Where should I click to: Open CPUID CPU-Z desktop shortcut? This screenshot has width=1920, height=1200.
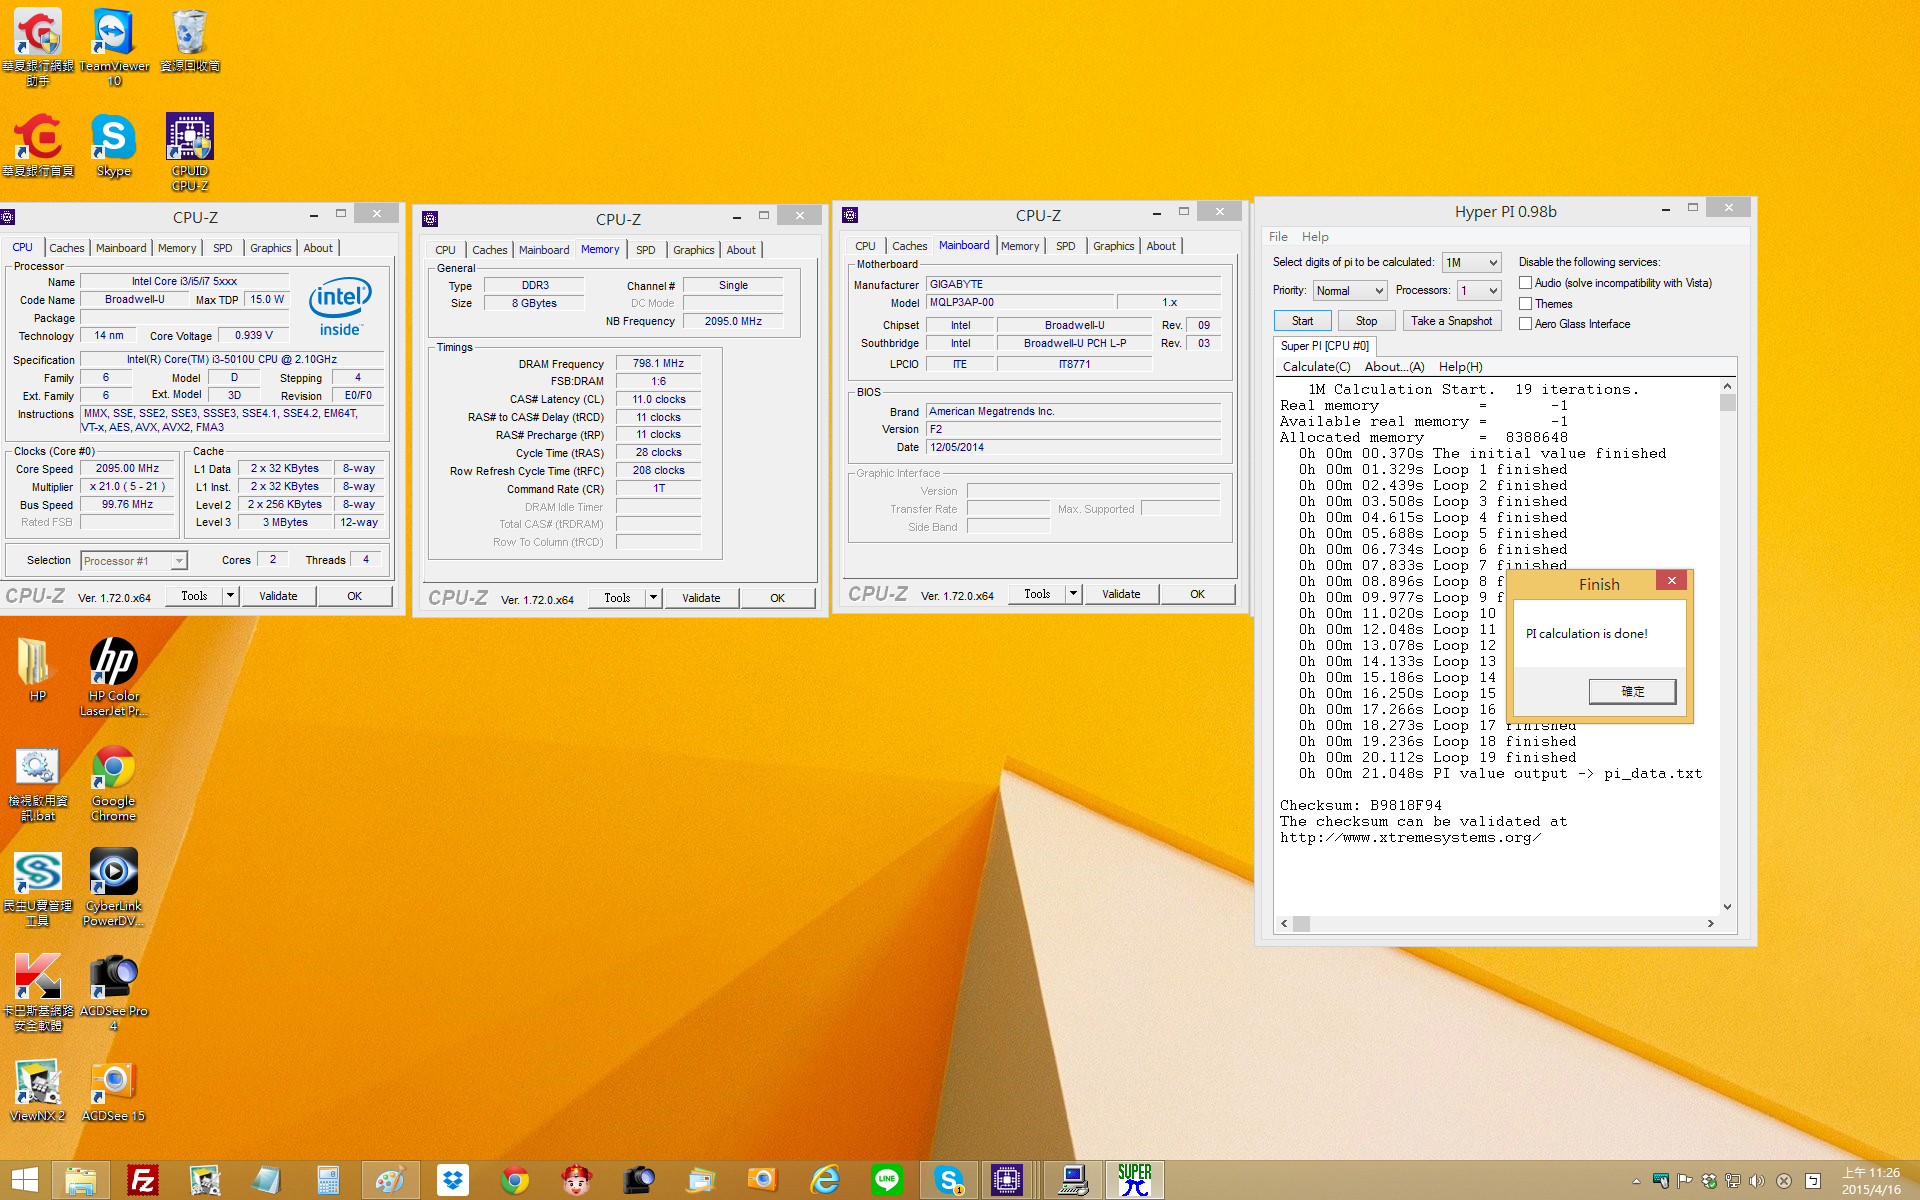click(x=190, y=152)
